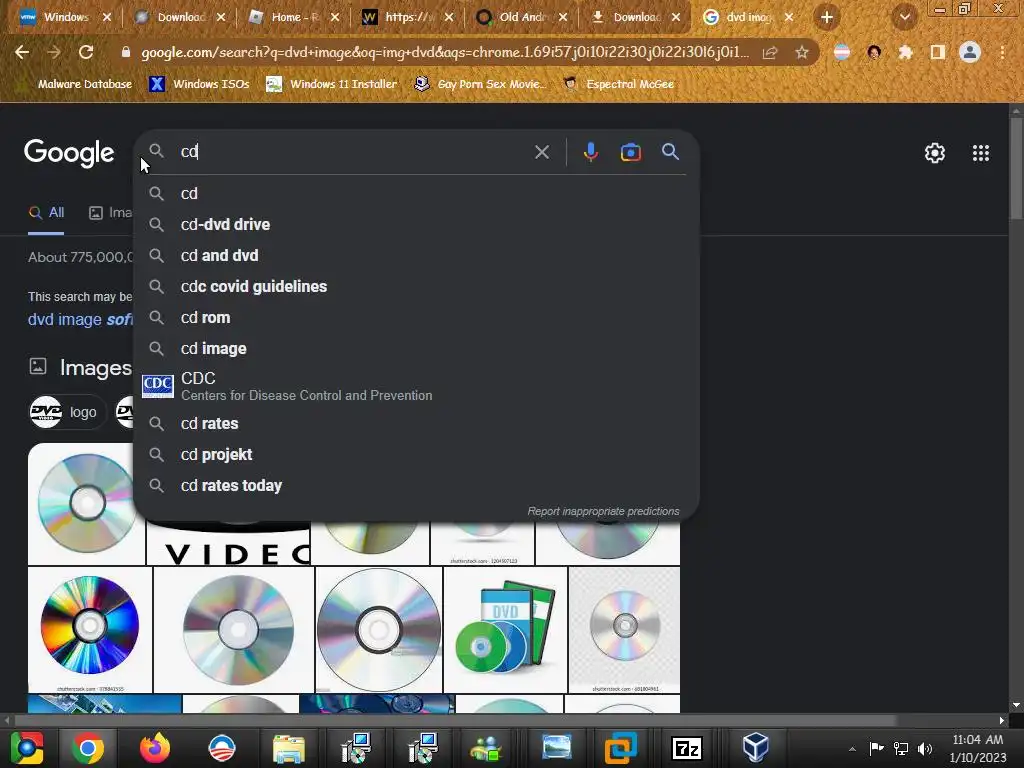Click the horizontal page scrollbar
1024x768 pixels.
(455, 720)
